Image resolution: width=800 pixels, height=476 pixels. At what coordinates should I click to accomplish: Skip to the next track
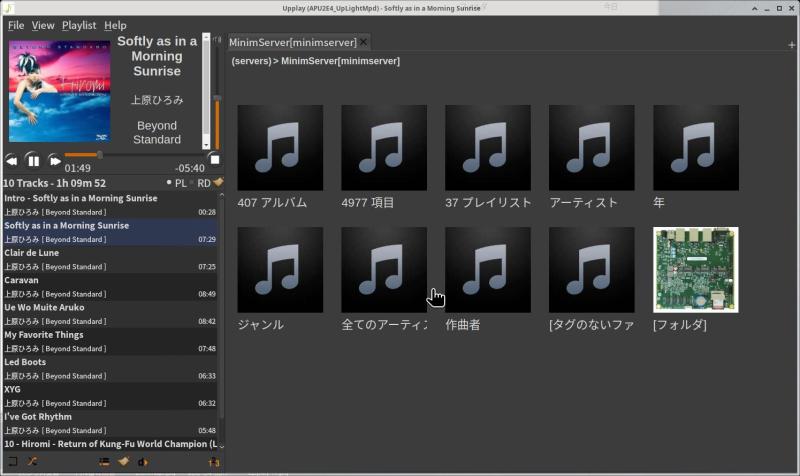(55, 160)
